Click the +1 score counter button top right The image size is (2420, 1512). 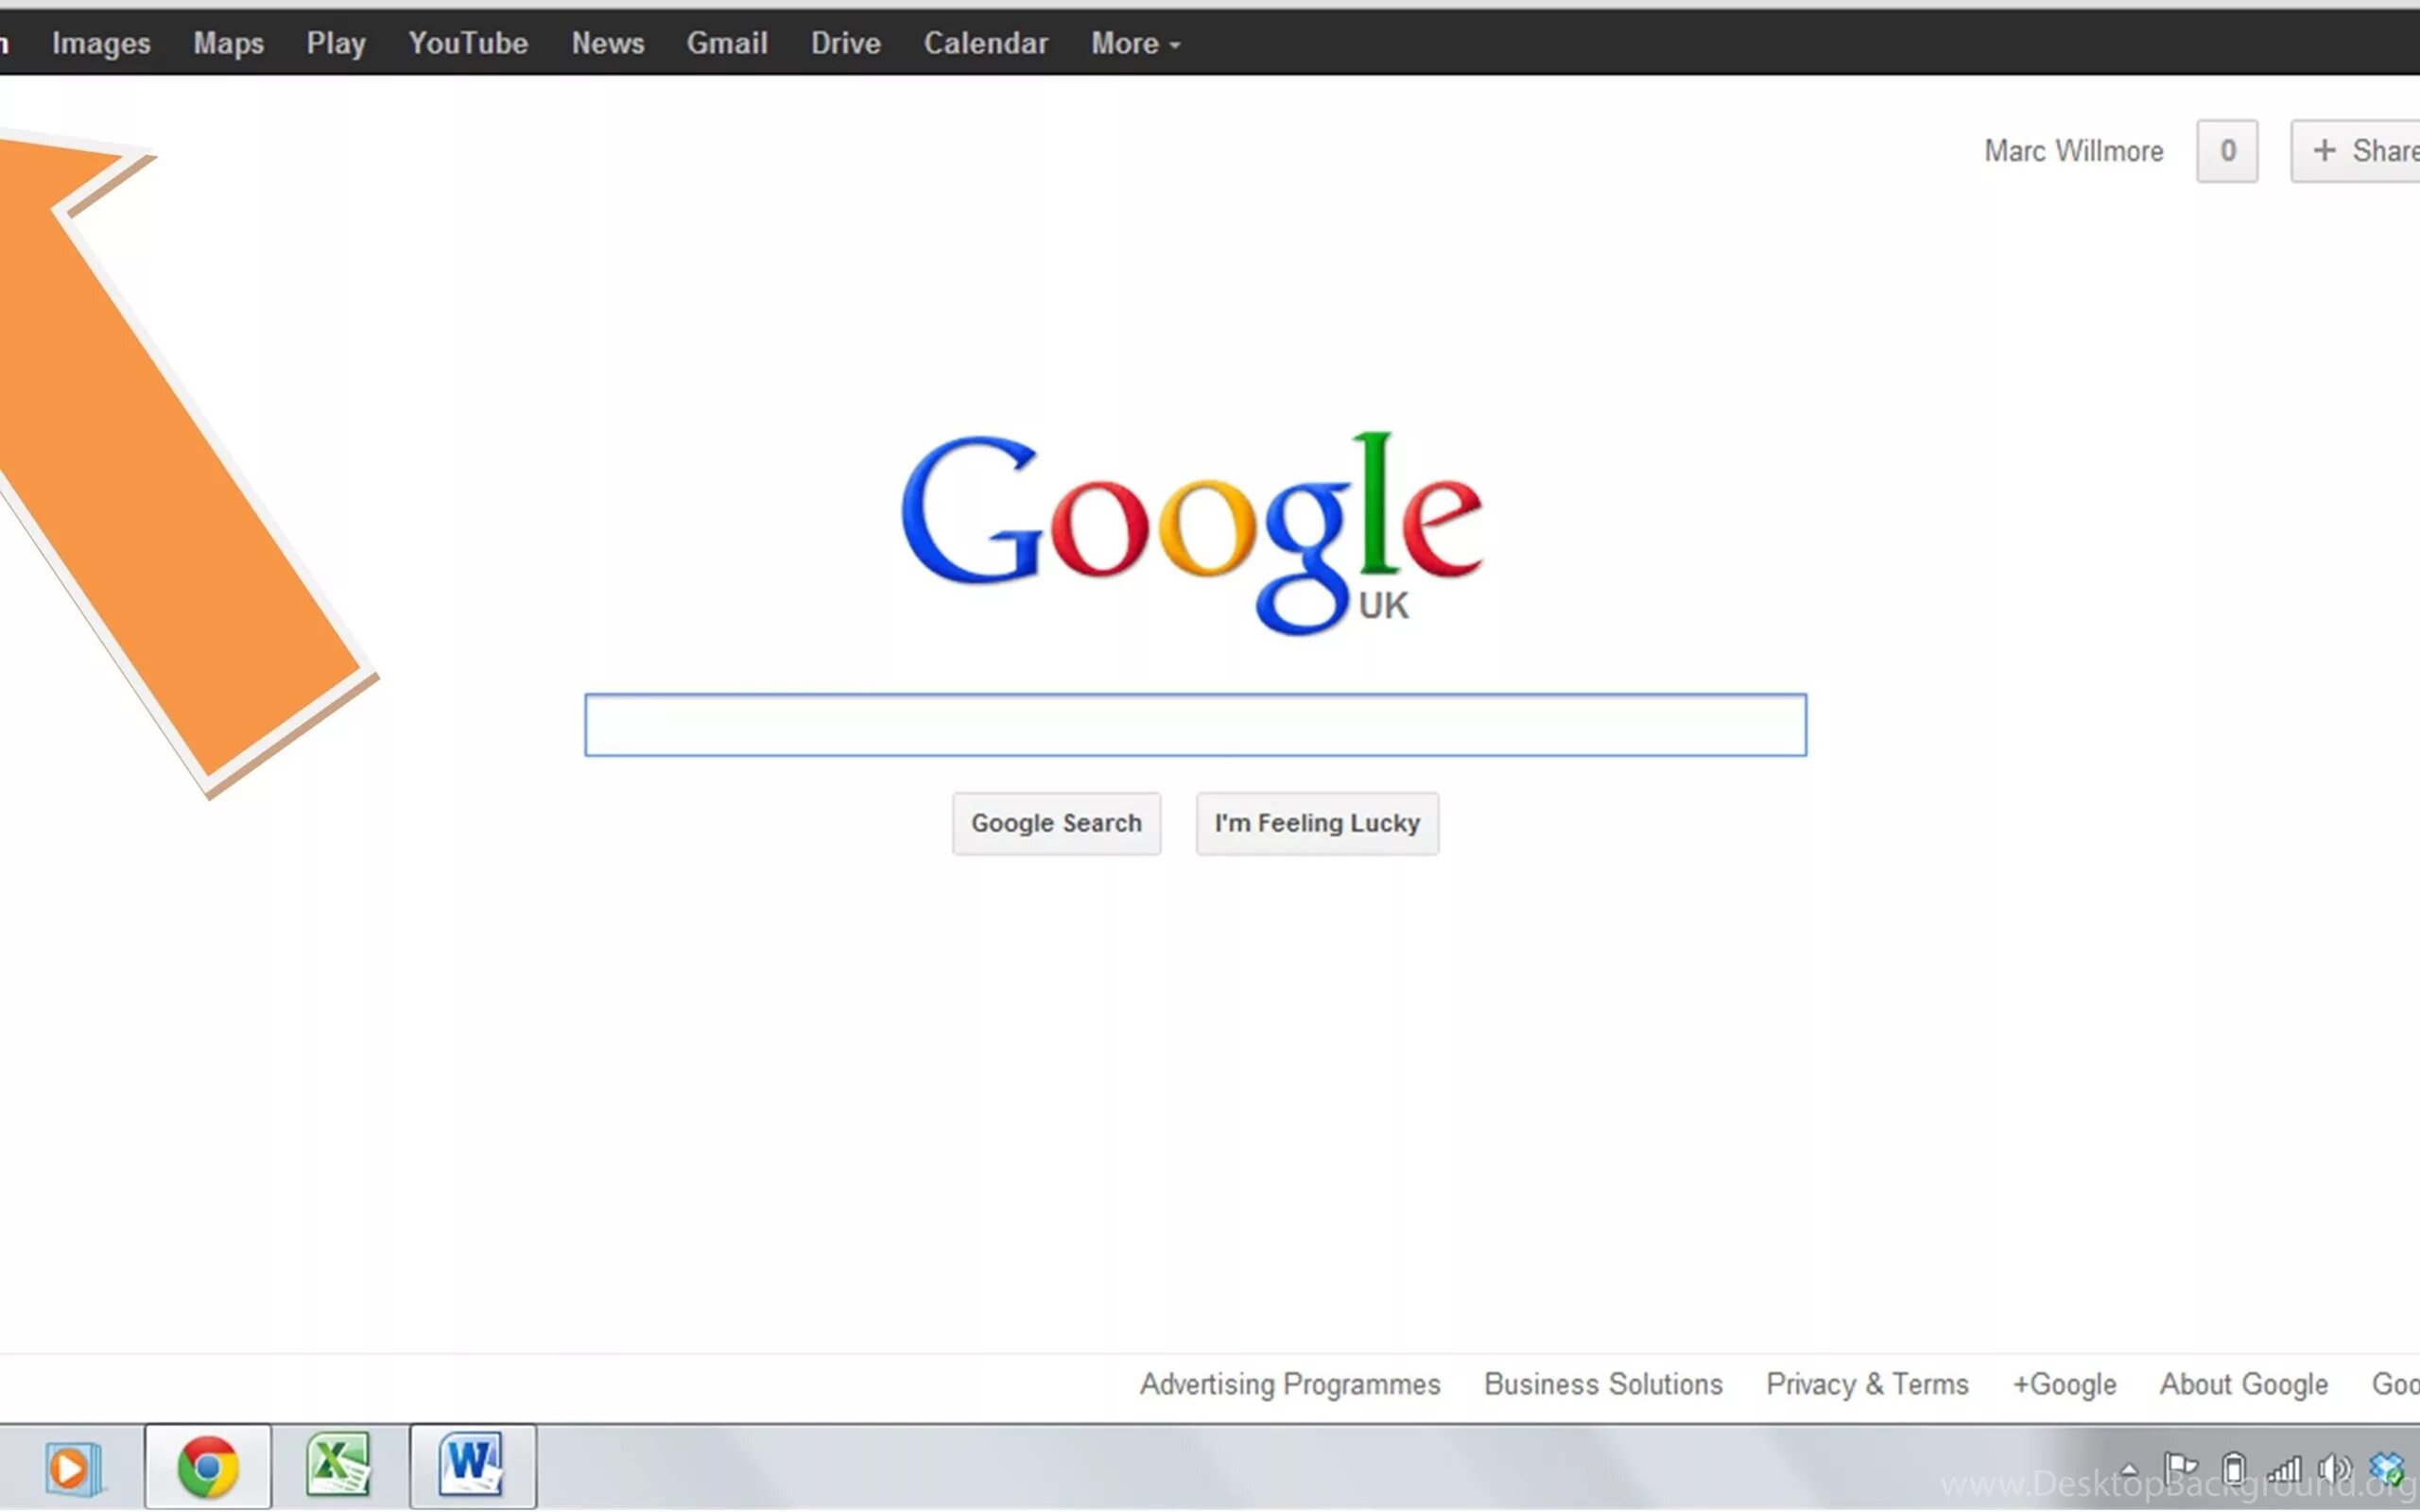pyautogui.click(x=2226, y=151)
